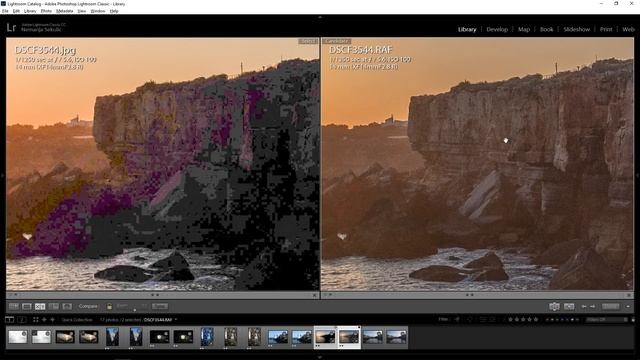
Task: Collapse the bottom filmstrip panel arrow
Action: pos(320,357)
